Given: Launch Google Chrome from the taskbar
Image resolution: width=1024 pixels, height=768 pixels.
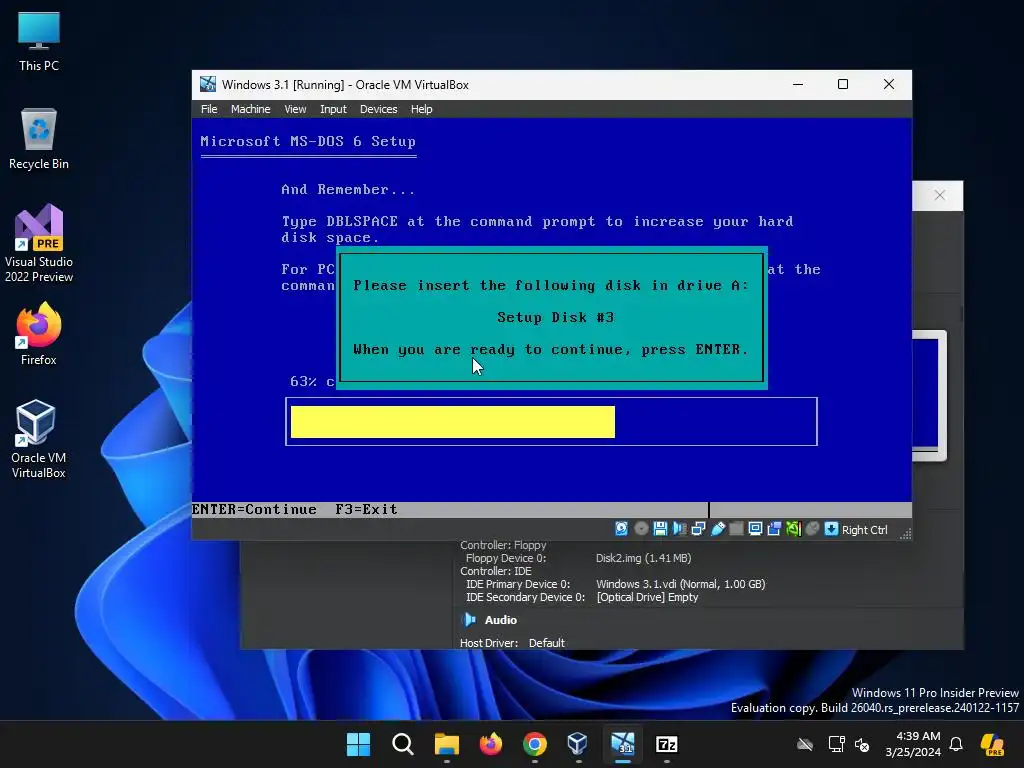Looking at the screenshot, I should coord(535,744).
